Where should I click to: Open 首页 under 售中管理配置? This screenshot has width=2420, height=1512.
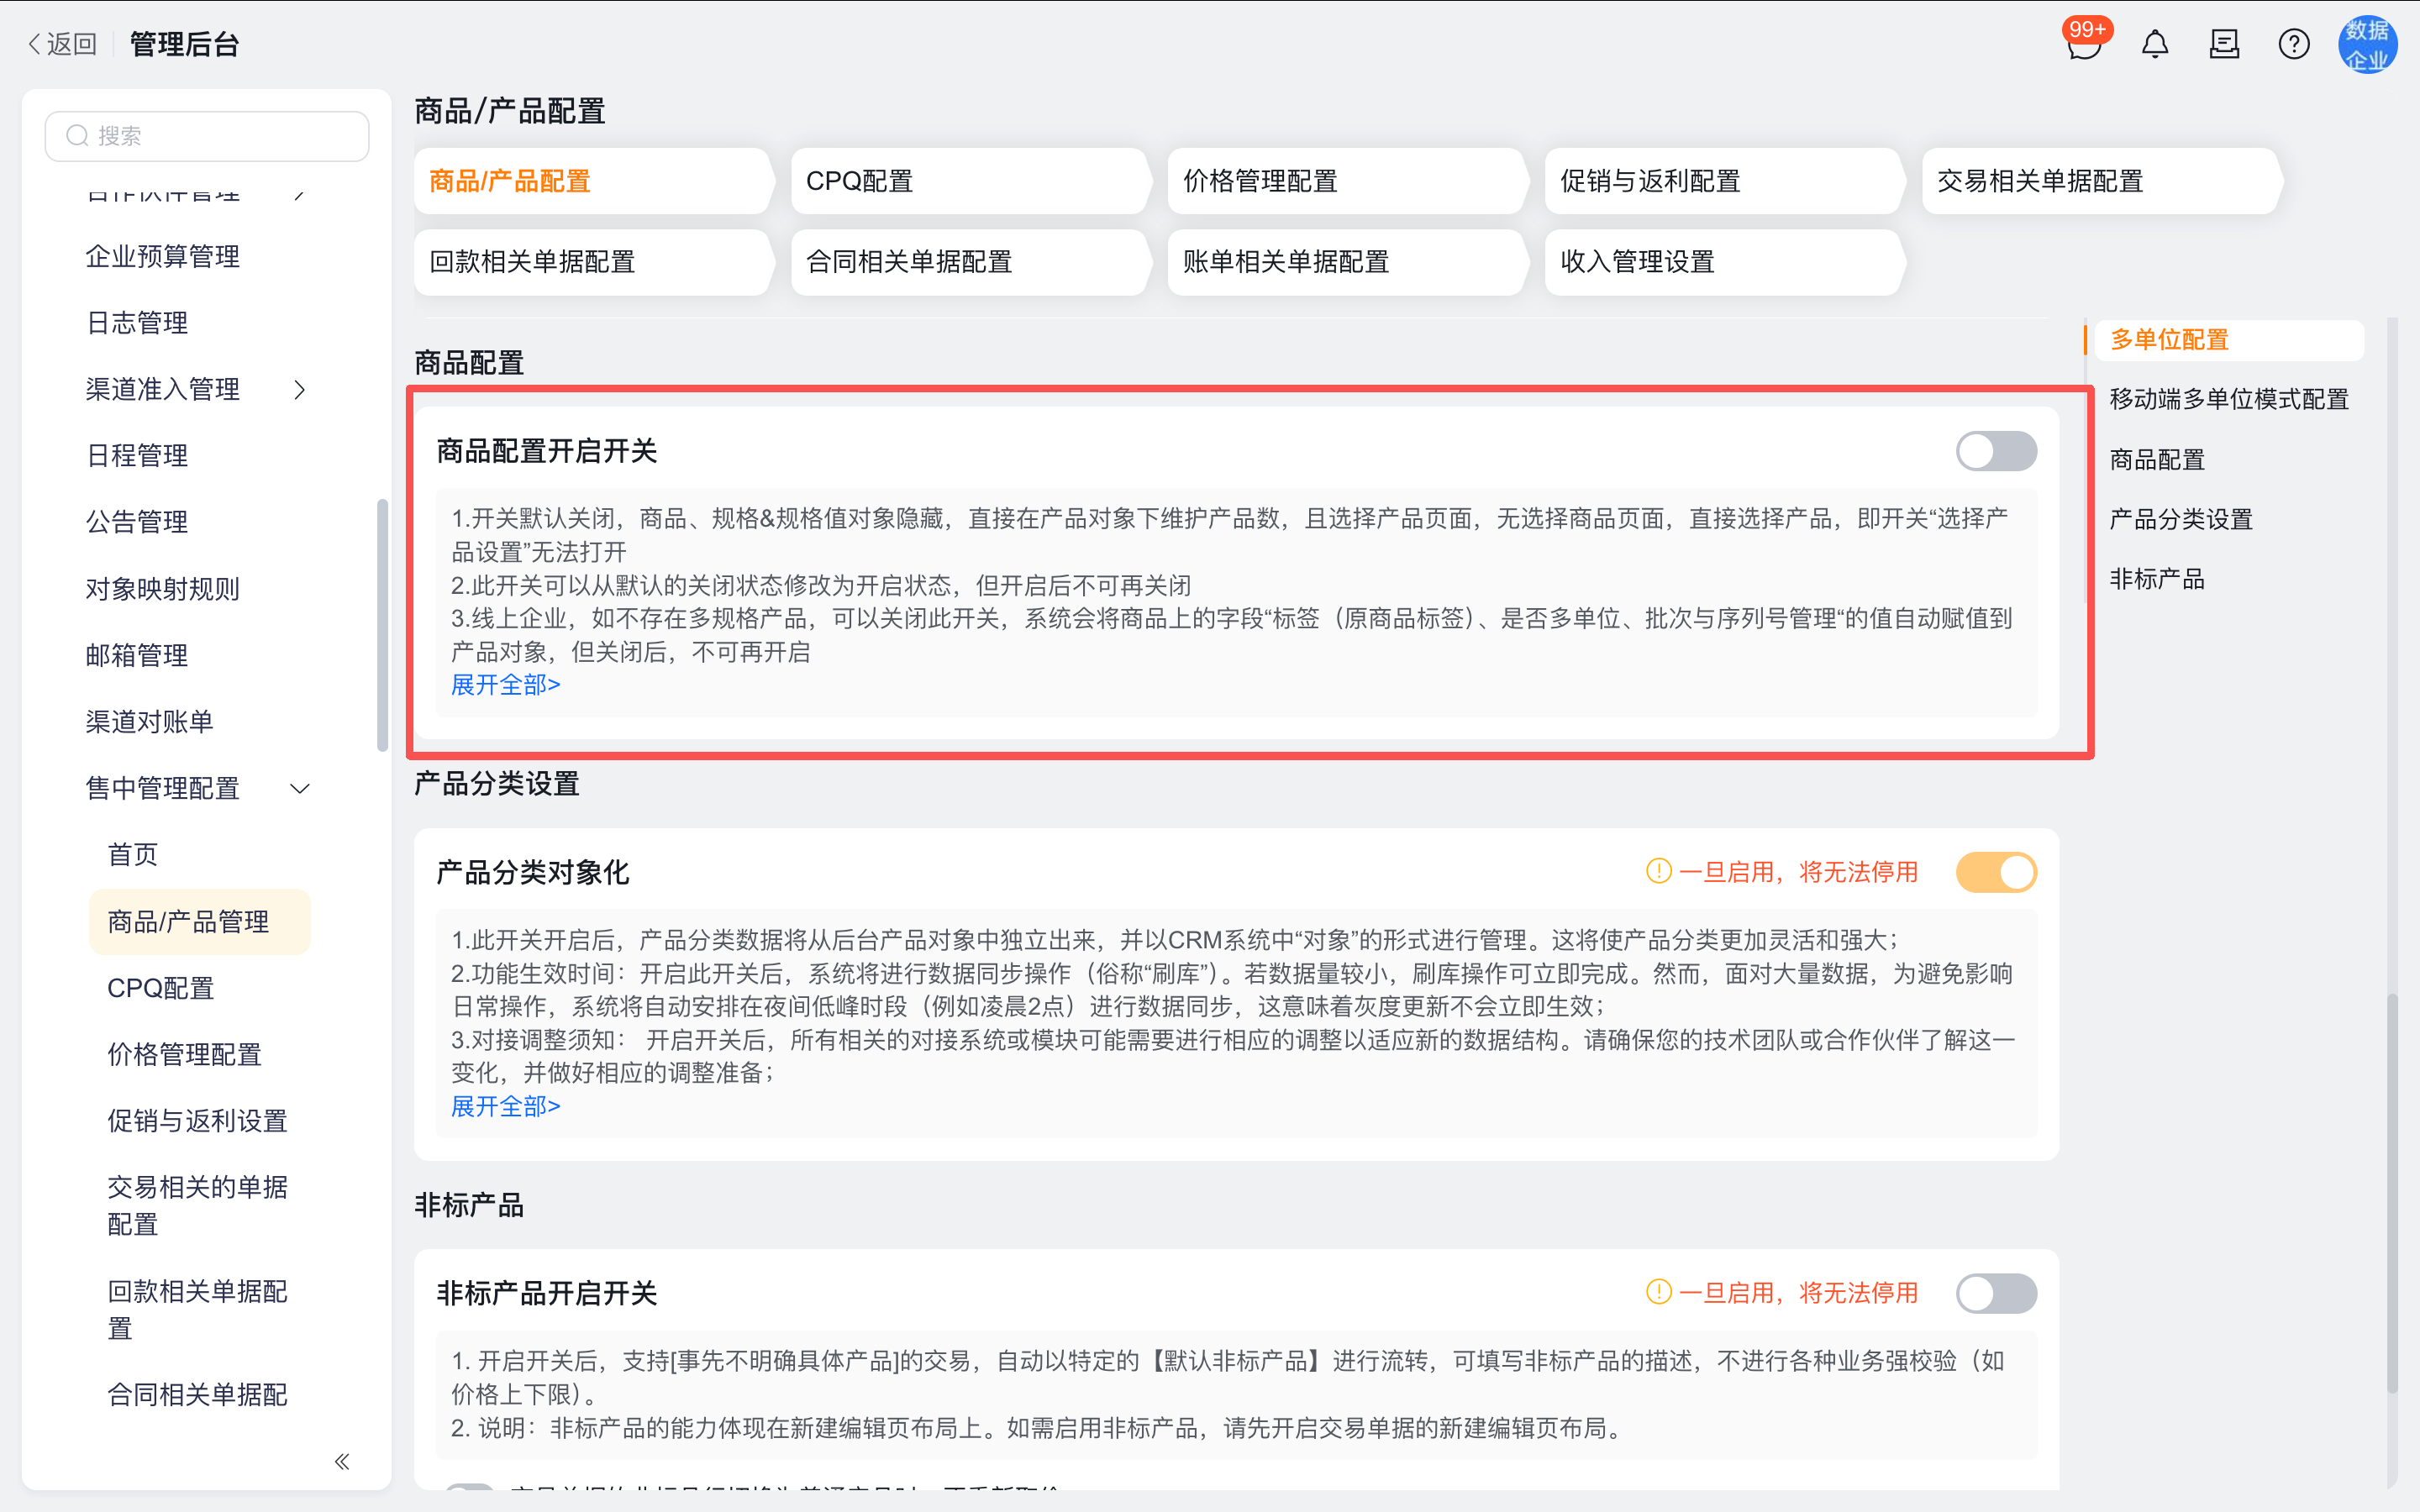(x=132, y=855)
